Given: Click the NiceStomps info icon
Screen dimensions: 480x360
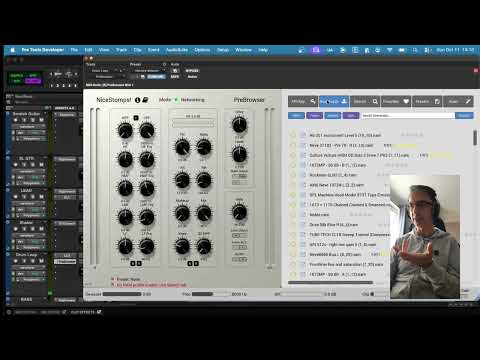Looking at the screenshot, I should click(137, 100).
